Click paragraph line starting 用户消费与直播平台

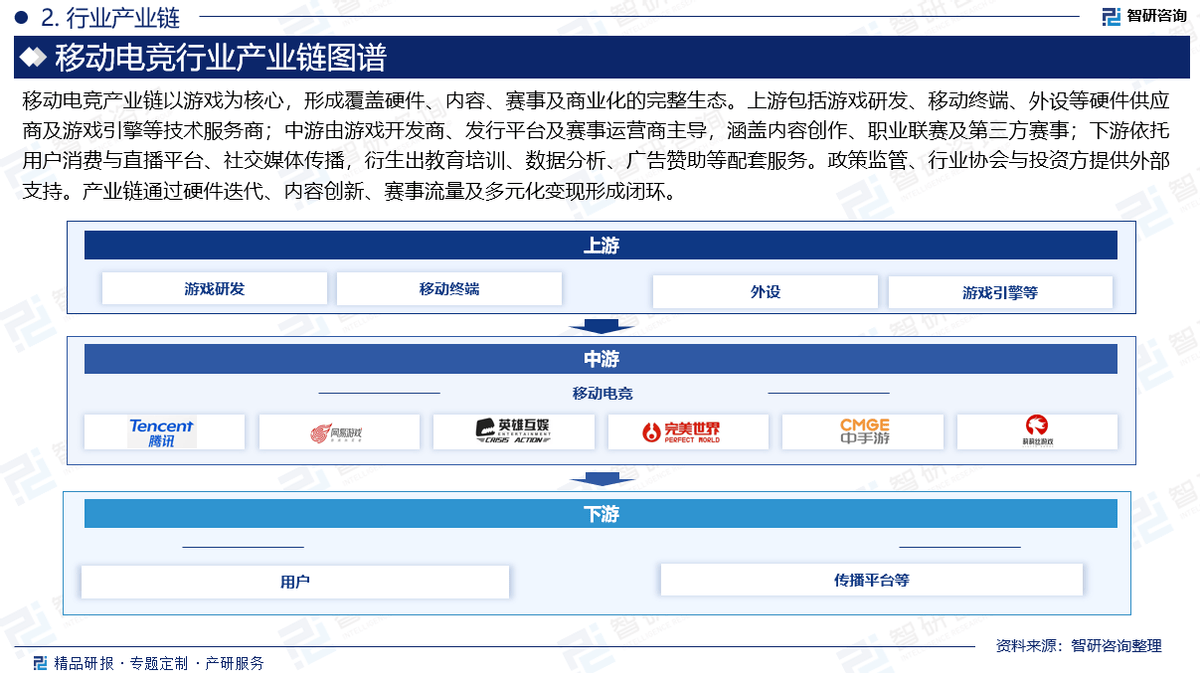pyautogui.click(x=595, y=161)
